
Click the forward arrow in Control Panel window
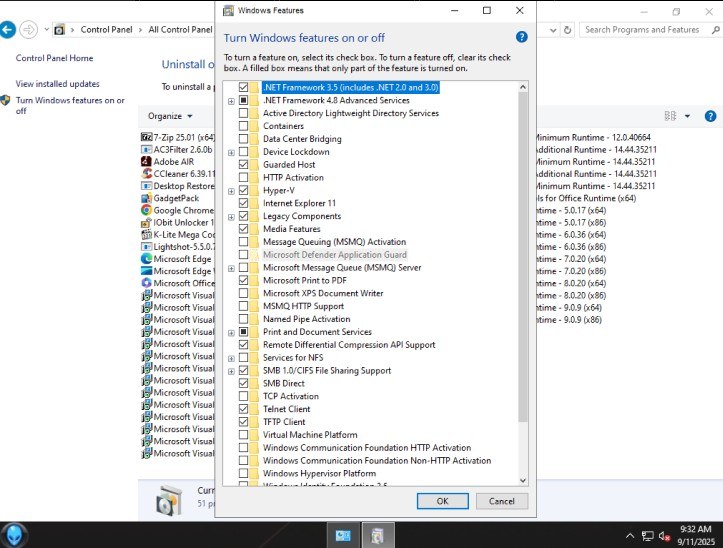point(29,30)
